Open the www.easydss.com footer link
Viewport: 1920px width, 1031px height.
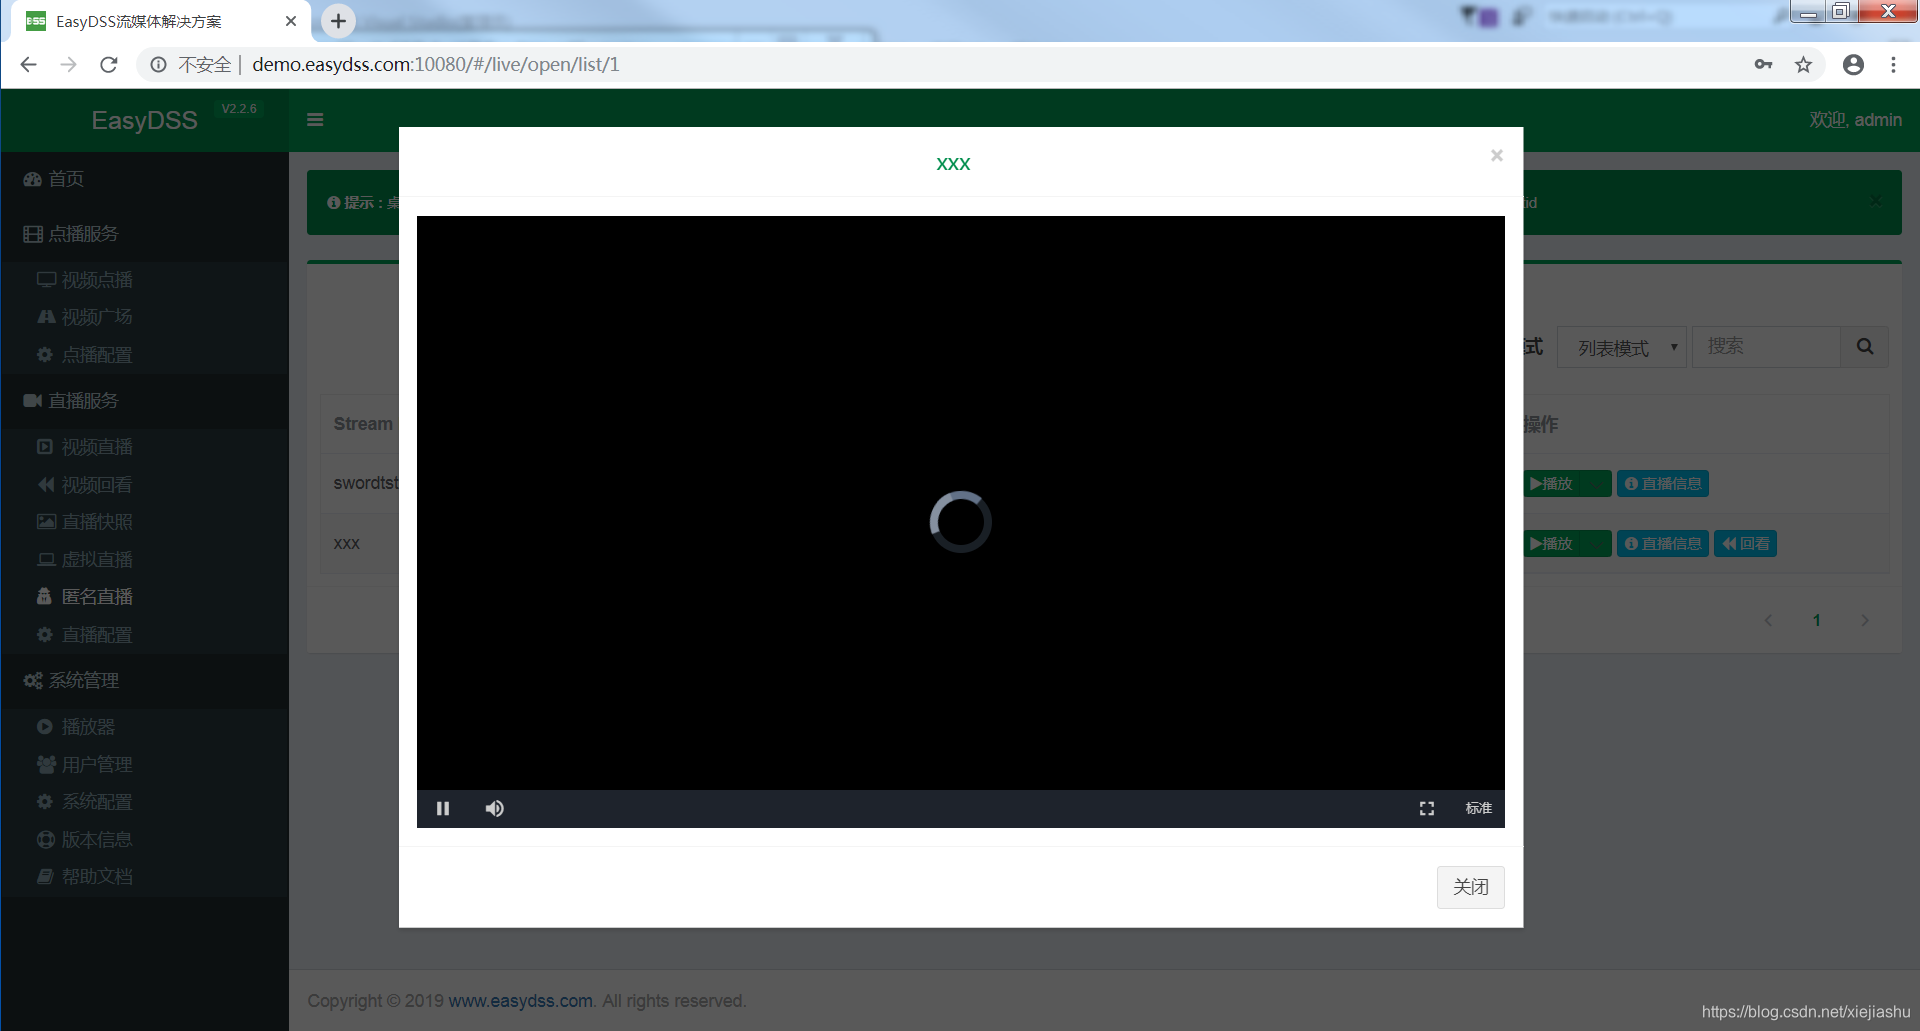coord(520,1001)
